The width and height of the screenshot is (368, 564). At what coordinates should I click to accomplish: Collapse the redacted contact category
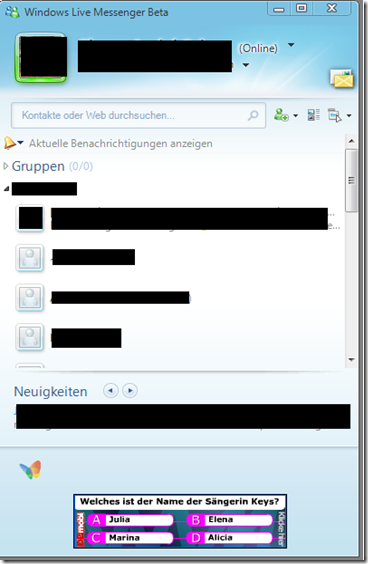[6, 188]
